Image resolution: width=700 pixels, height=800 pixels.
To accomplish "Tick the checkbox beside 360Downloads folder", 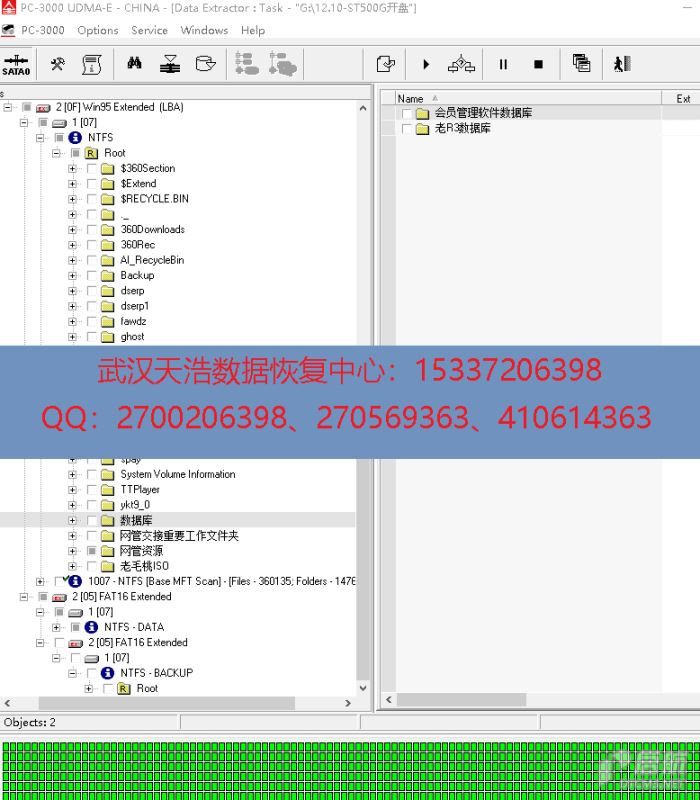I will point(92,229).
